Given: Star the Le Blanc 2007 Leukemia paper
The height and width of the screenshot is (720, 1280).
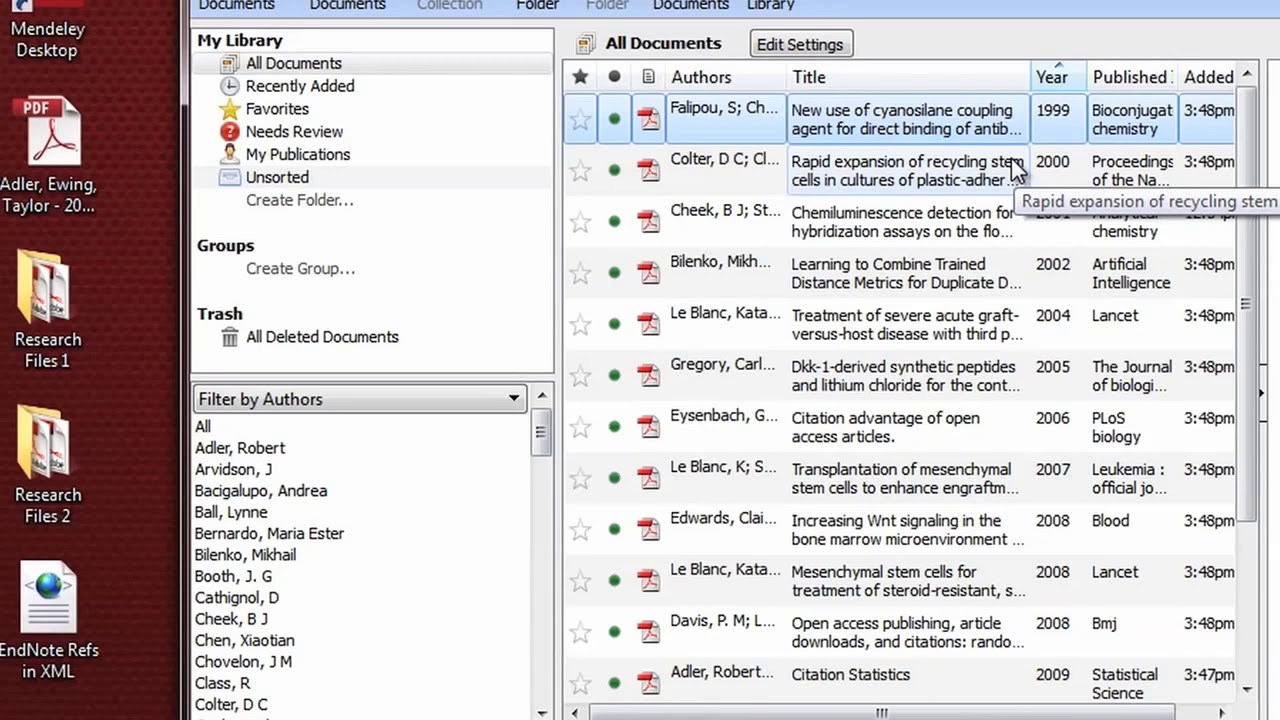Looking at the screenshot, I should tap(580, 478).
